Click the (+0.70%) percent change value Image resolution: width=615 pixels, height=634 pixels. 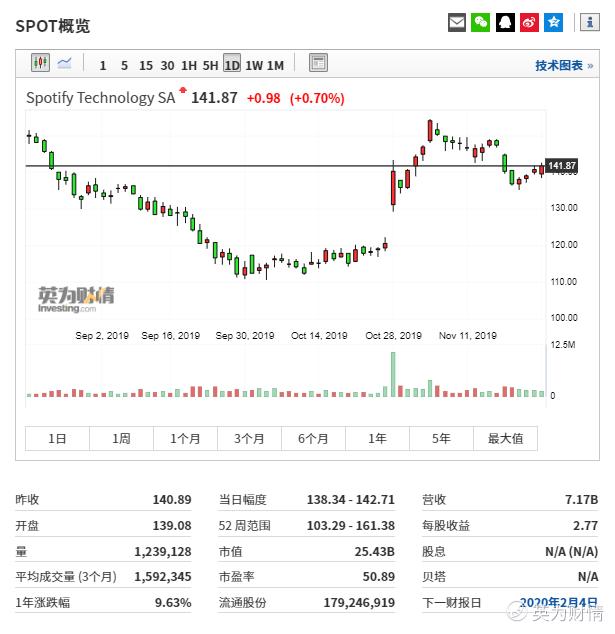pyautogui.click(x=317, y=98)
